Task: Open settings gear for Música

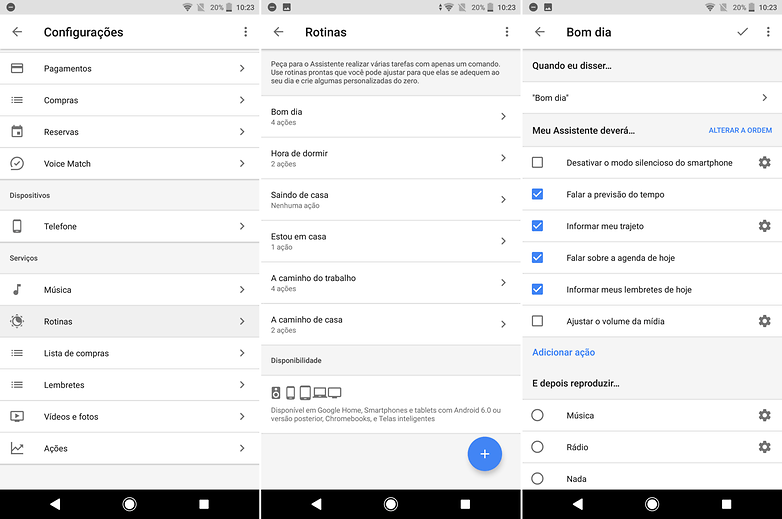Action: (x=765, y=415)
